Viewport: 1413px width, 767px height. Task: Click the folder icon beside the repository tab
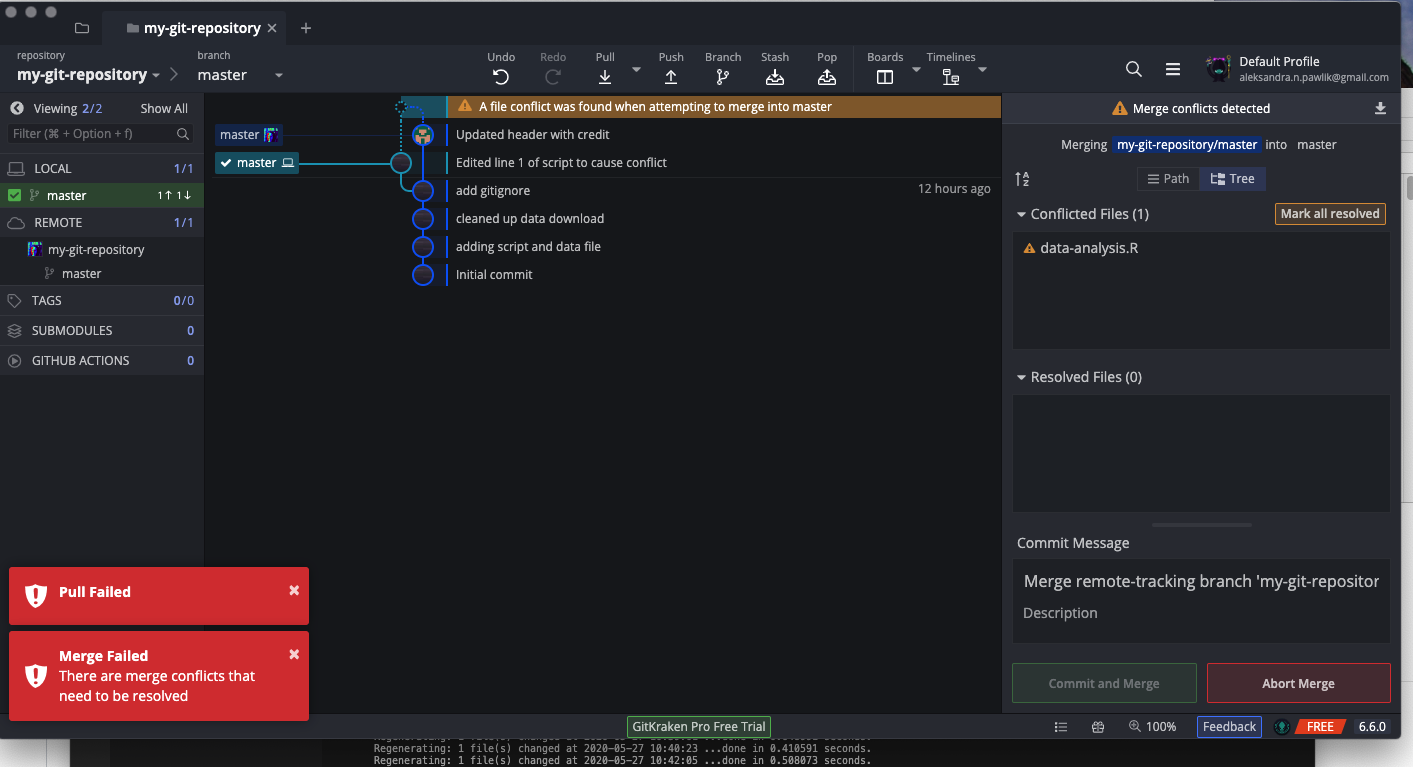coord(81,28)
